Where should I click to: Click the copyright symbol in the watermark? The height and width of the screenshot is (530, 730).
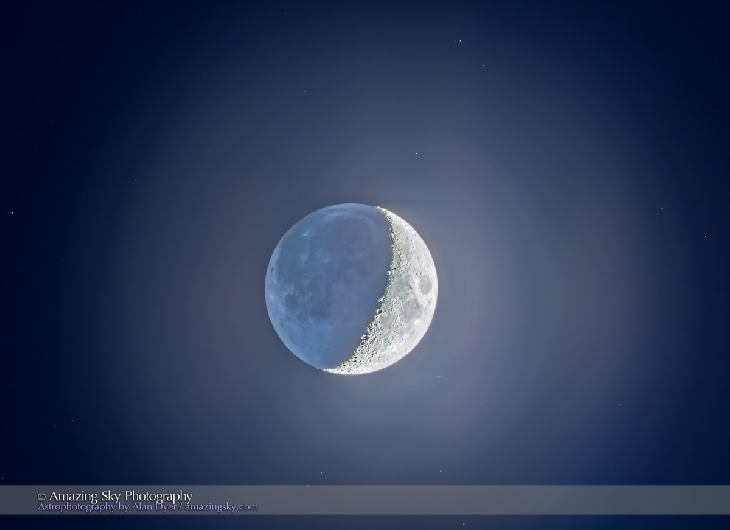(x=42, y=497)
